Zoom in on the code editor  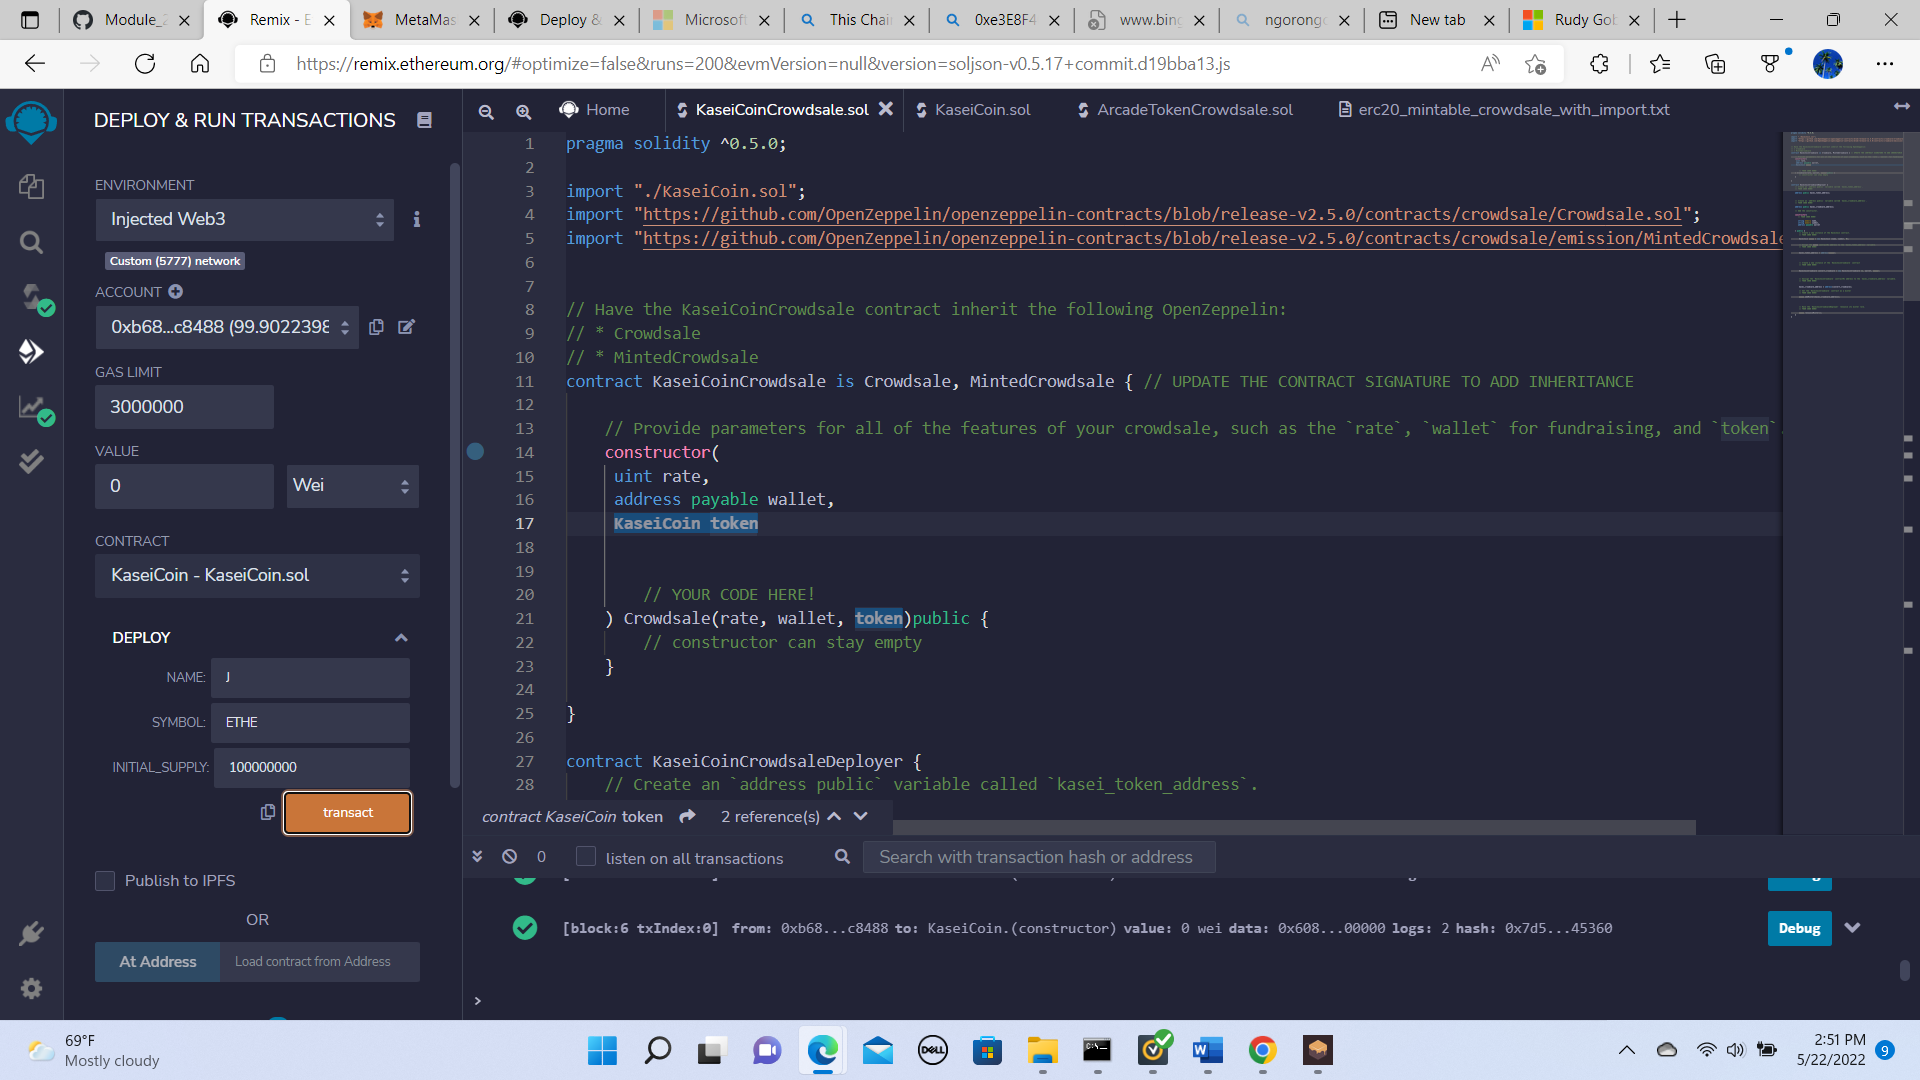(524, 112)
